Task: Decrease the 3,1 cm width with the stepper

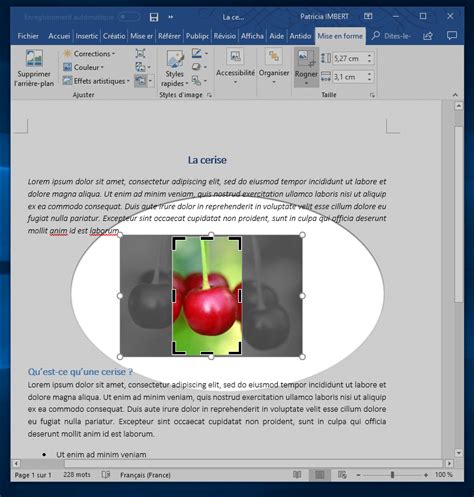Action: [369, 80]
